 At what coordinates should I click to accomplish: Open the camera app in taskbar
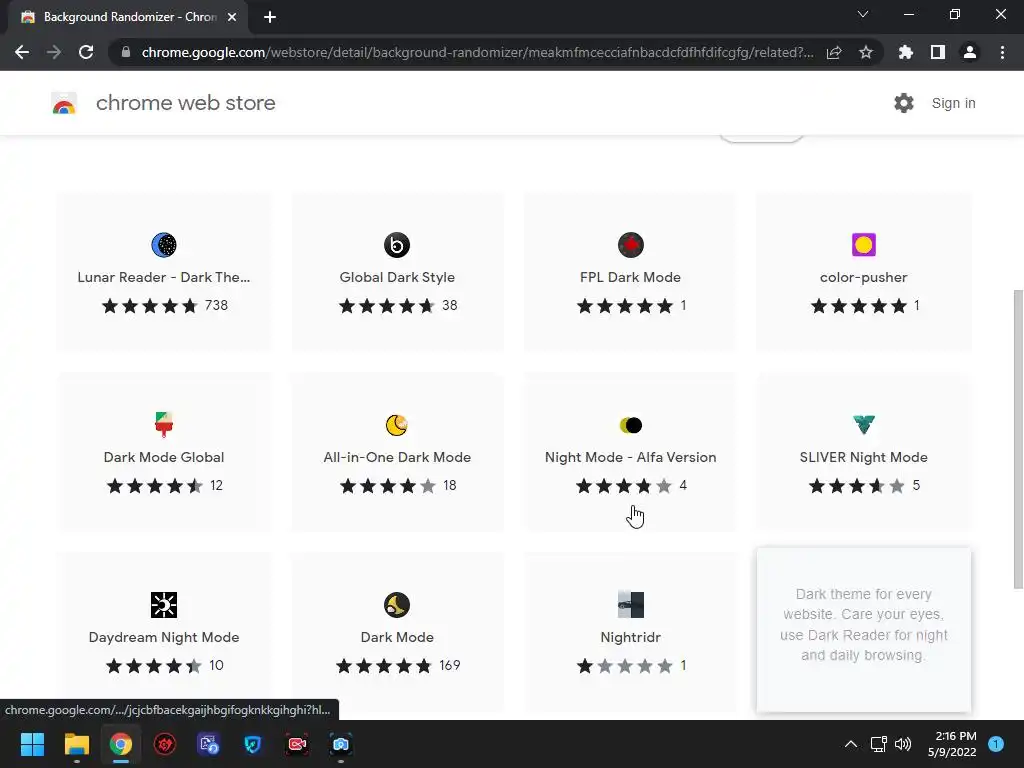(x=341, y=744)
